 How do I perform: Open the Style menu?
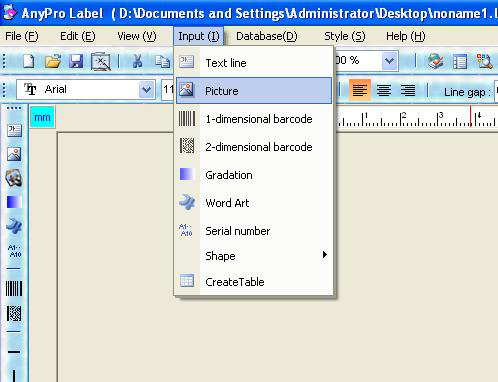click(x=345, y=36)
